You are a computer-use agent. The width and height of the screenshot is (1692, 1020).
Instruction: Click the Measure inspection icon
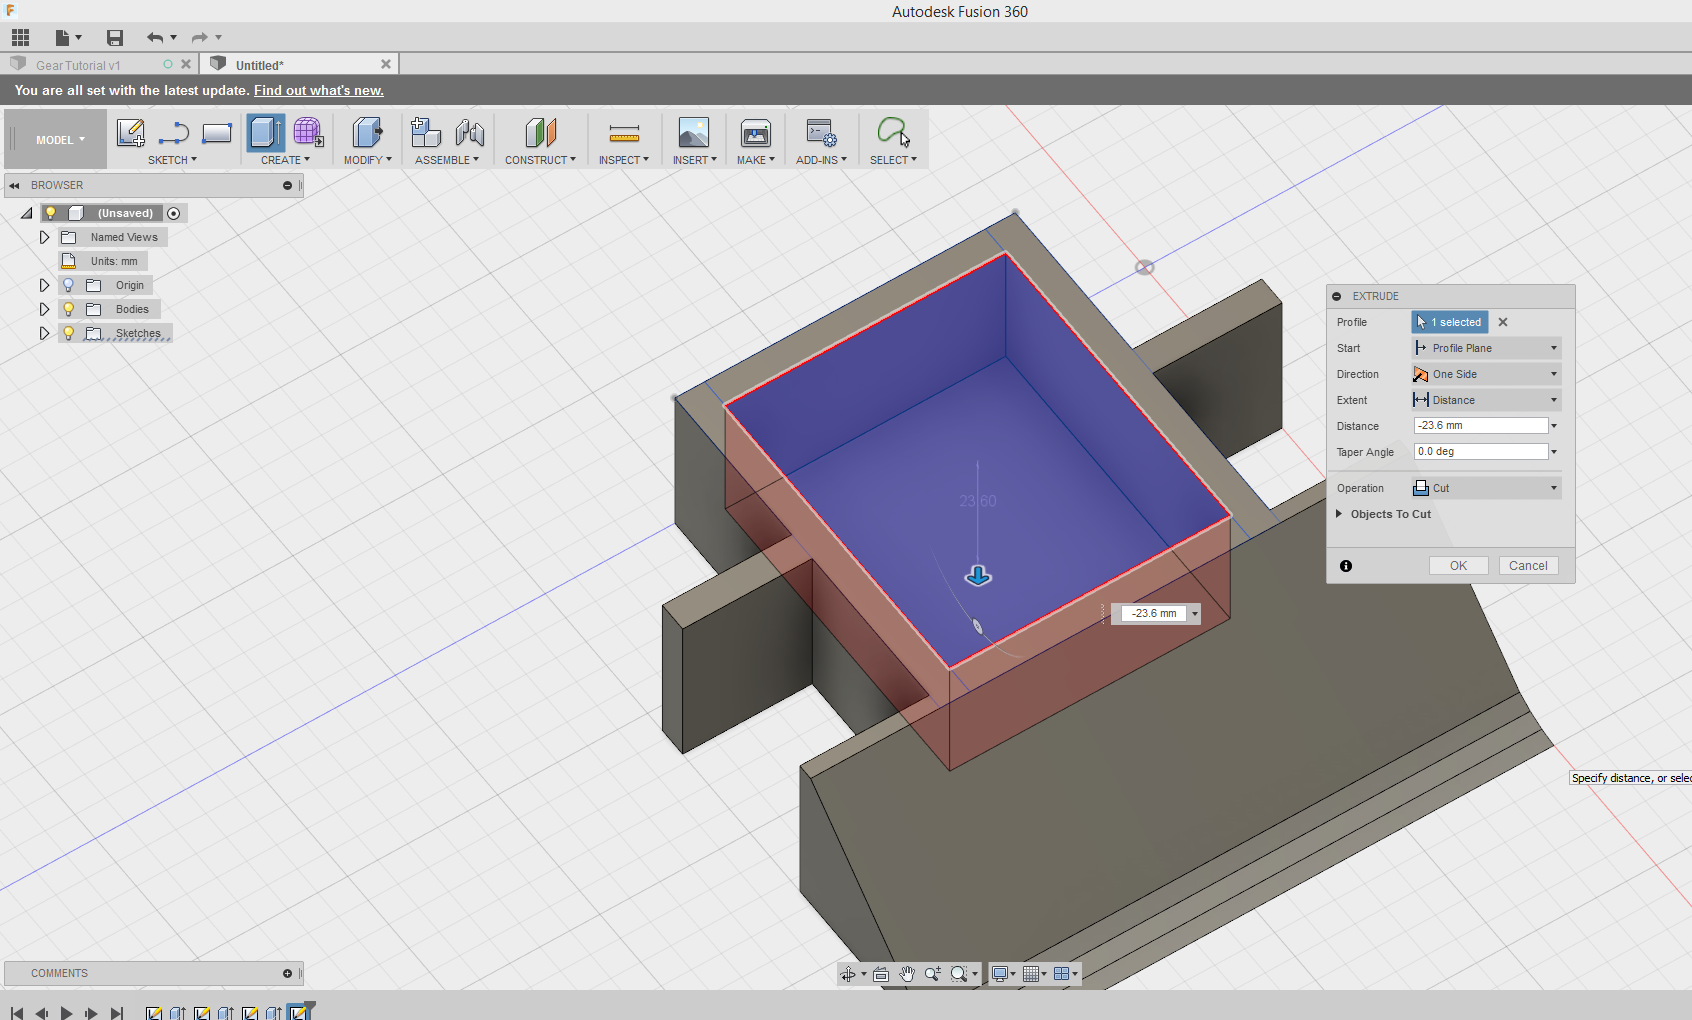point(624,133)
